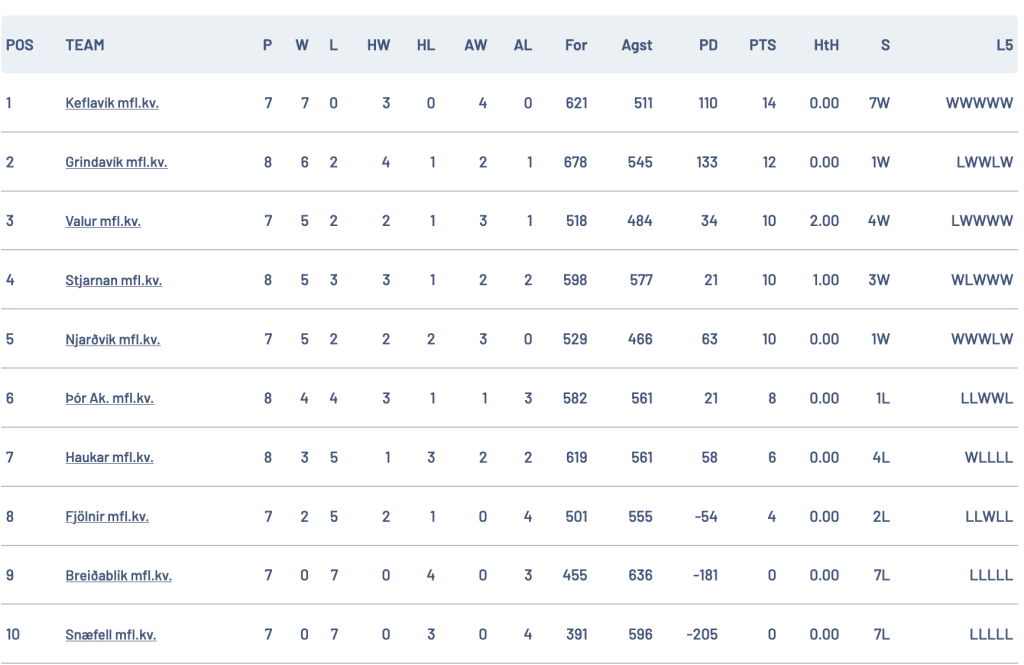Click Keflavík's WWWWW last-five form
The width and height of the screenshot is (1024, 665).
coord(979,103)
